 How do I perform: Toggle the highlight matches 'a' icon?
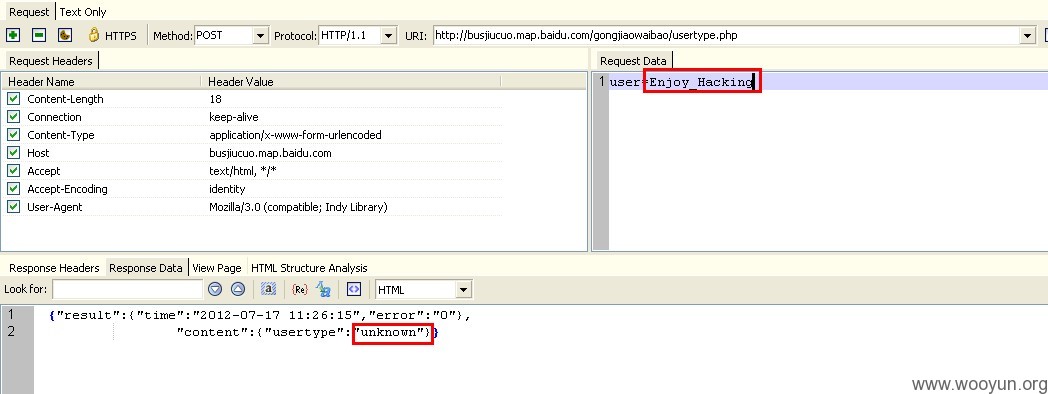point(268,290)
